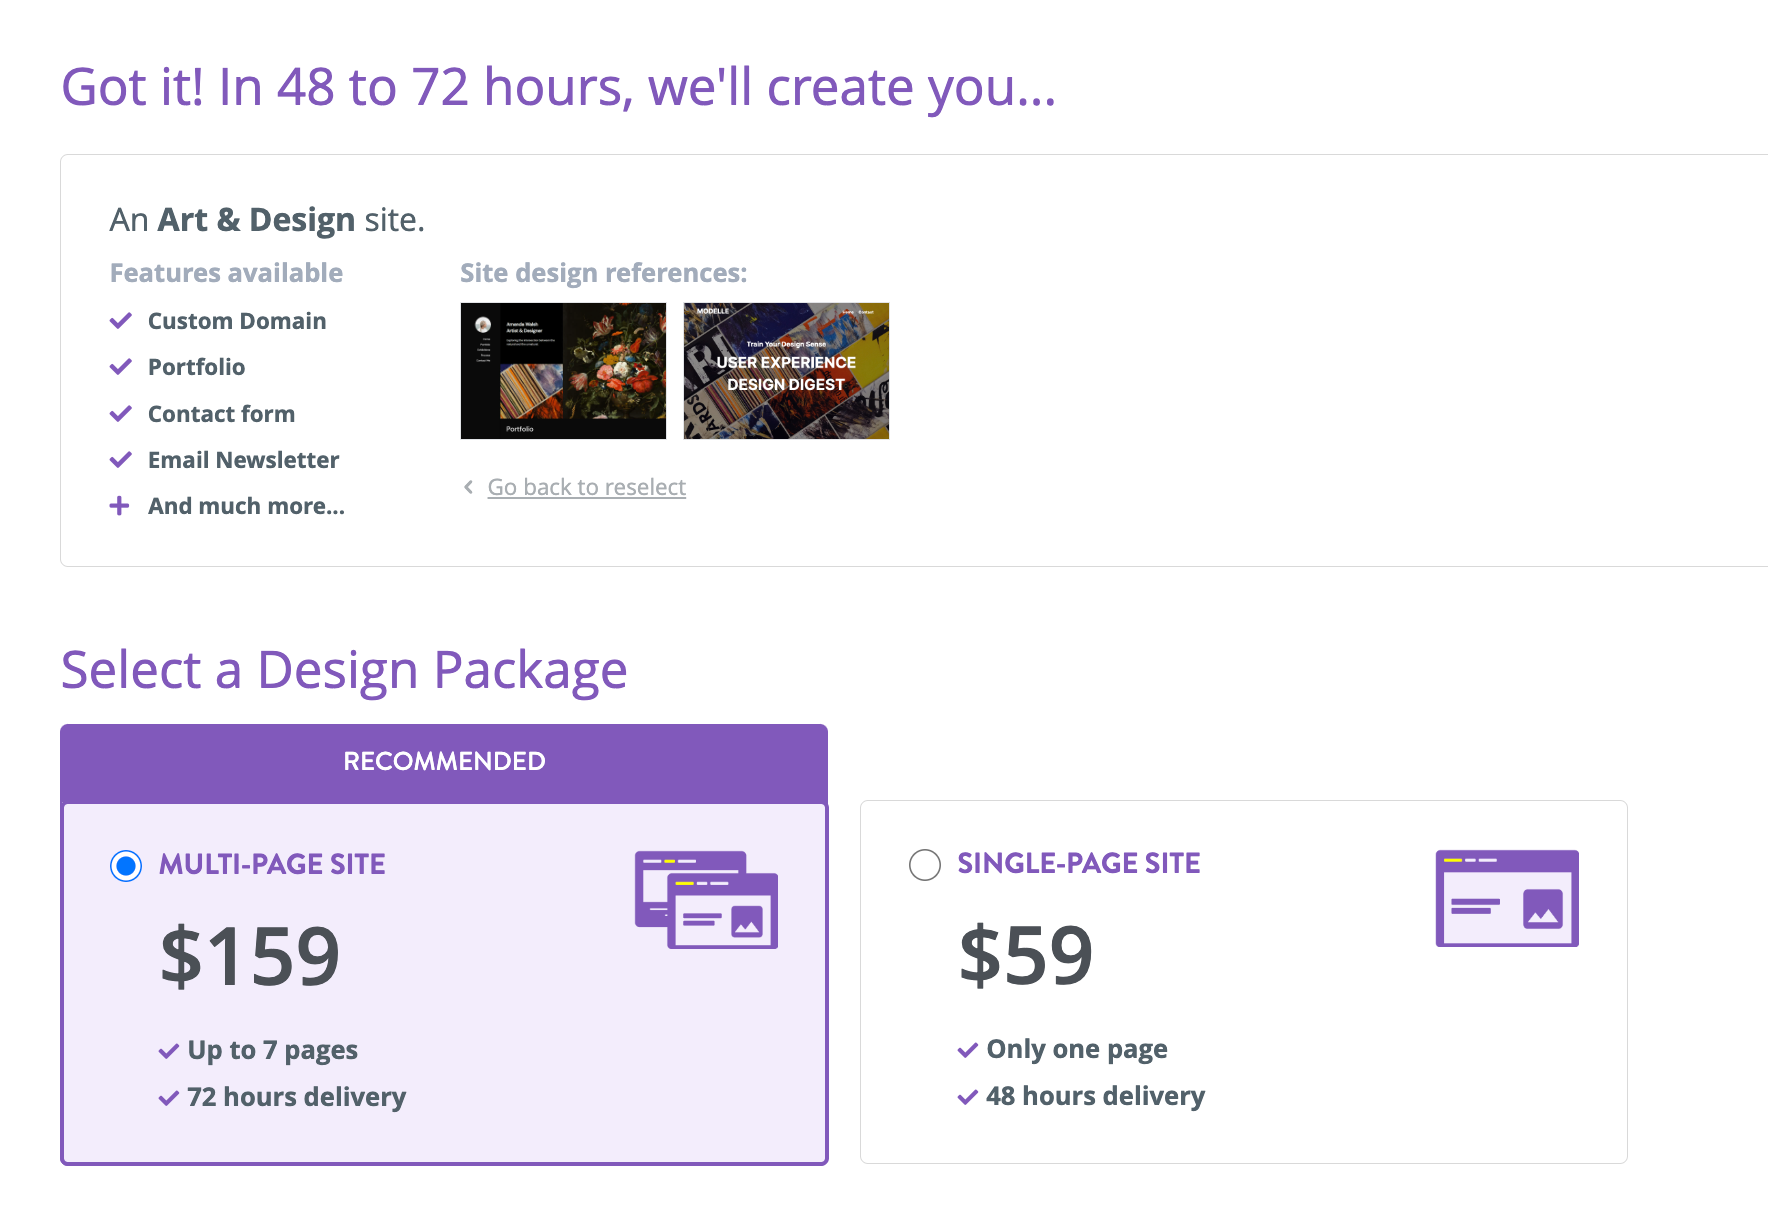
Task: Click the single-page site window icon
Action: pyautogui.click(x=1507, y=898)
